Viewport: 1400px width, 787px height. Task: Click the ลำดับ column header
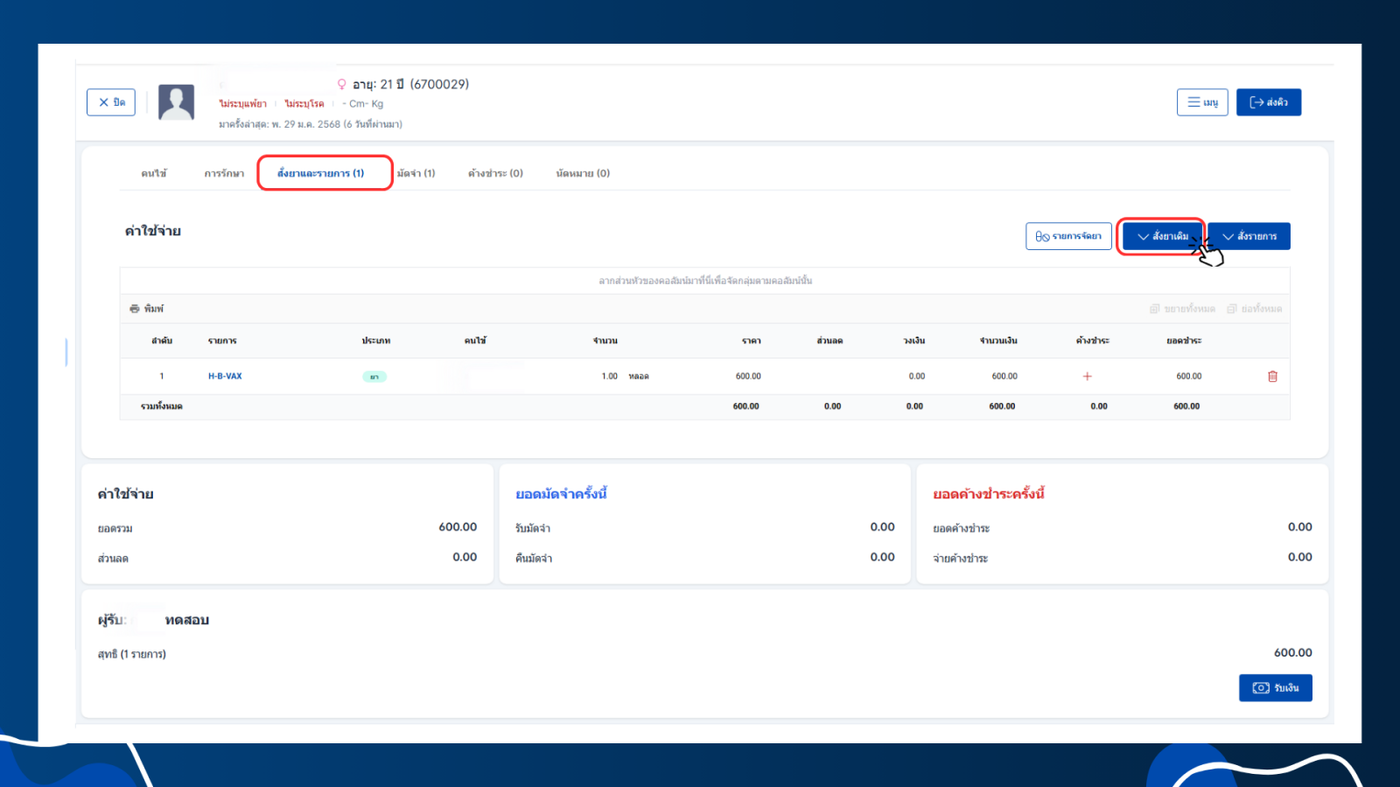162,341
